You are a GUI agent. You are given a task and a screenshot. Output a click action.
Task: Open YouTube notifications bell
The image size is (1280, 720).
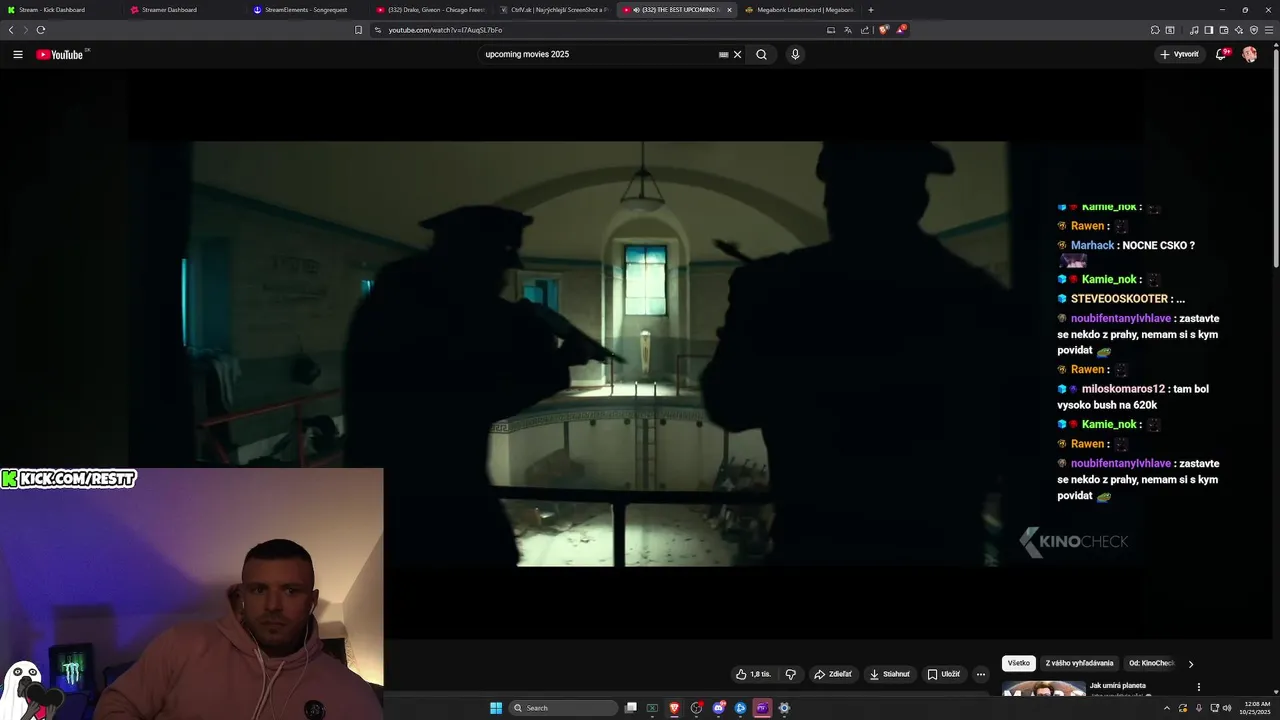(1221, 54)
